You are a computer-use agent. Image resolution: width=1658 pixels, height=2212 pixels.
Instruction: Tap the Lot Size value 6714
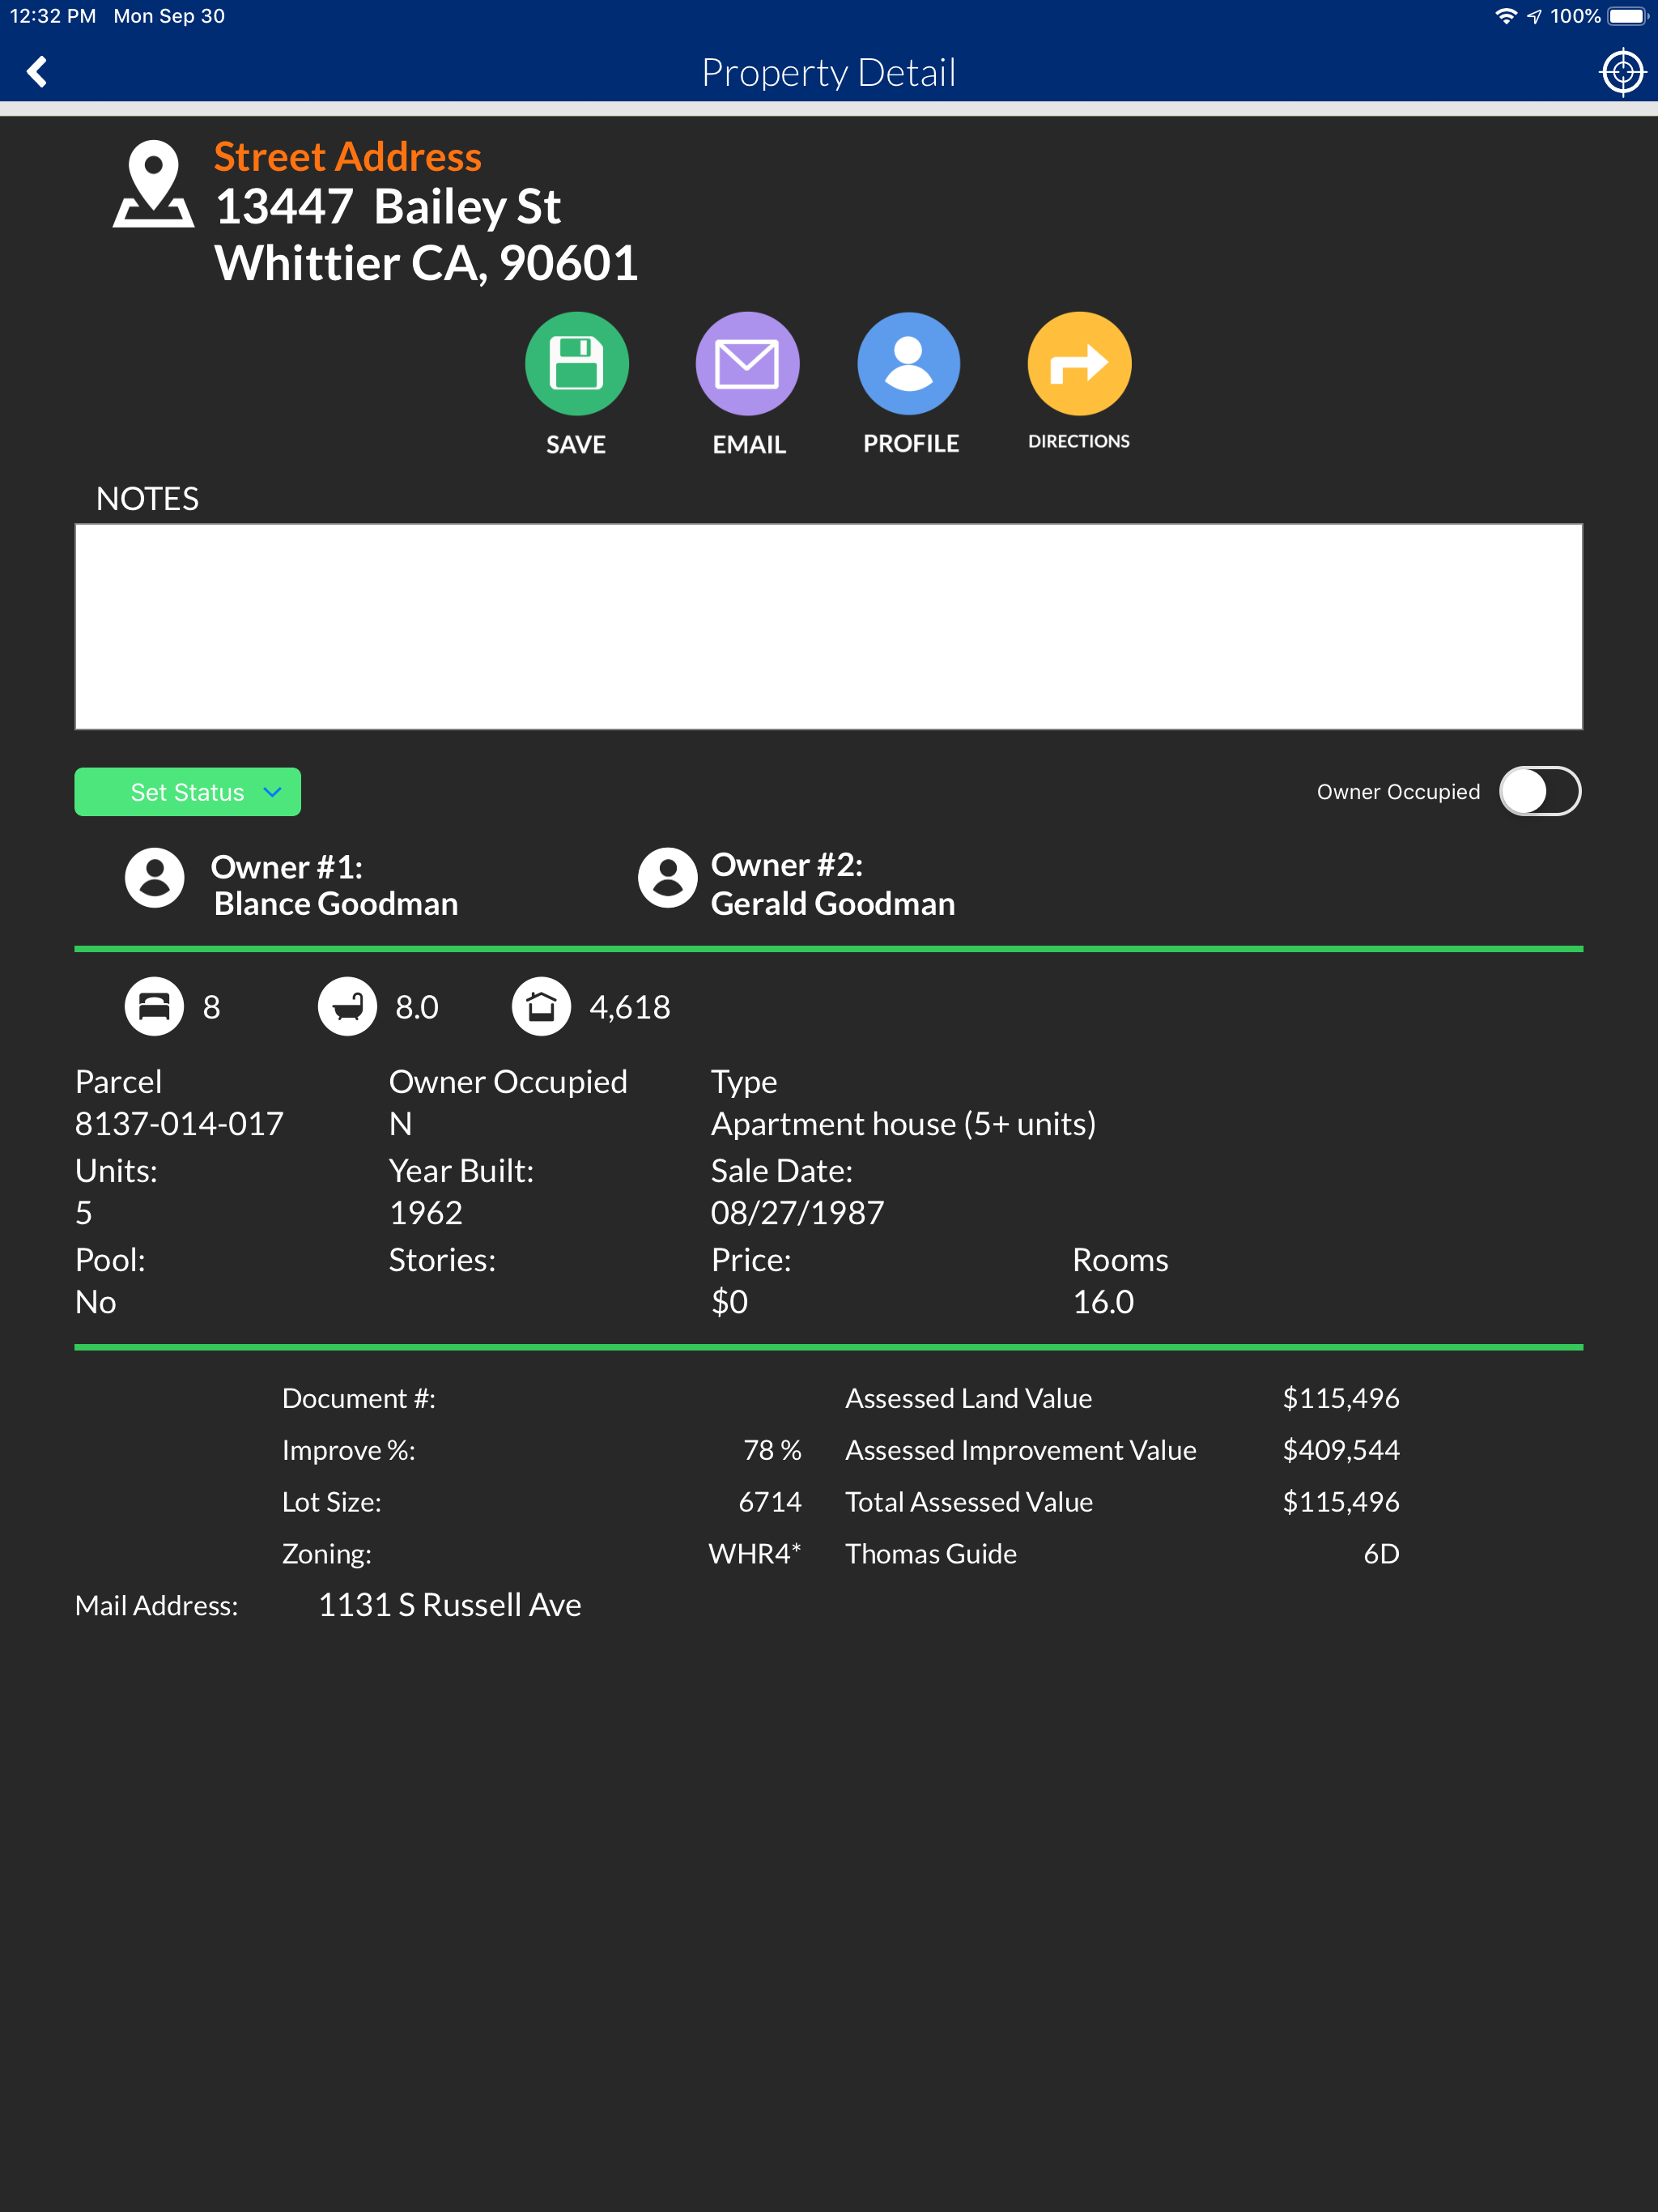770,1502
